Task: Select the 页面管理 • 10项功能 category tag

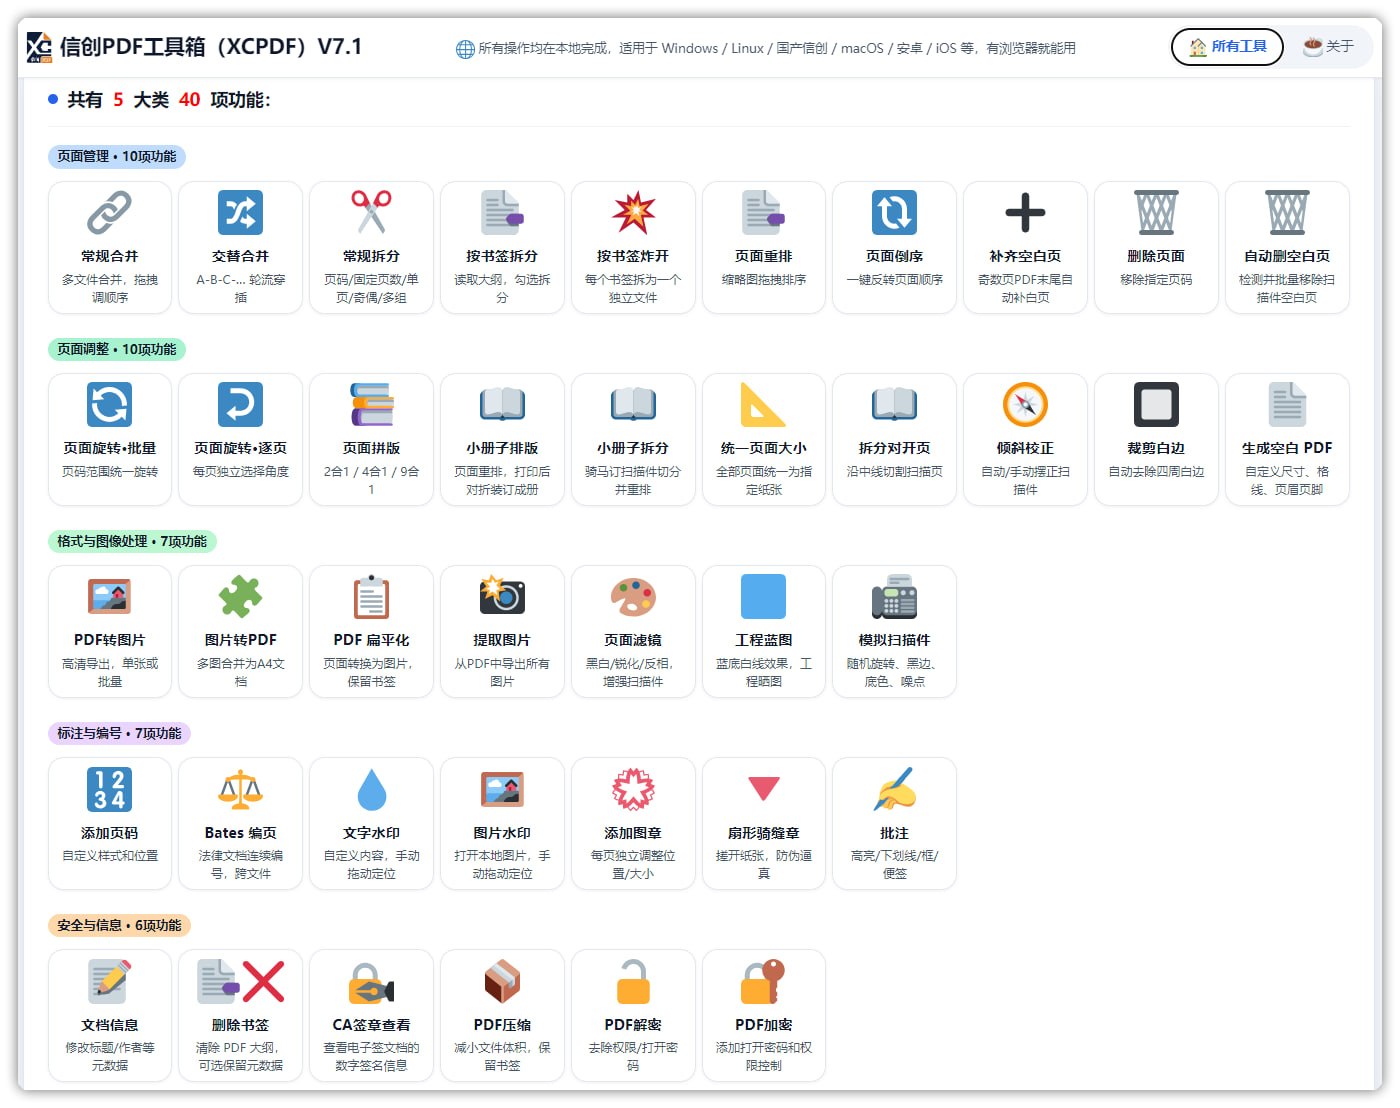Action: [x=117, y=157]
